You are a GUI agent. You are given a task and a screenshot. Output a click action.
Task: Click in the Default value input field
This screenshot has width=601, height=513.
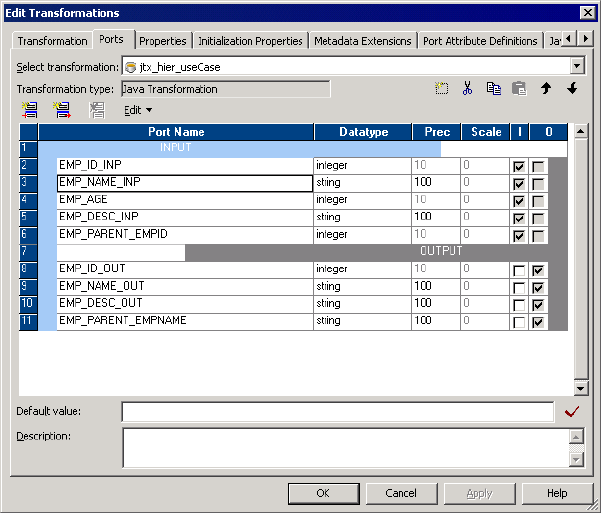point(337,412)
